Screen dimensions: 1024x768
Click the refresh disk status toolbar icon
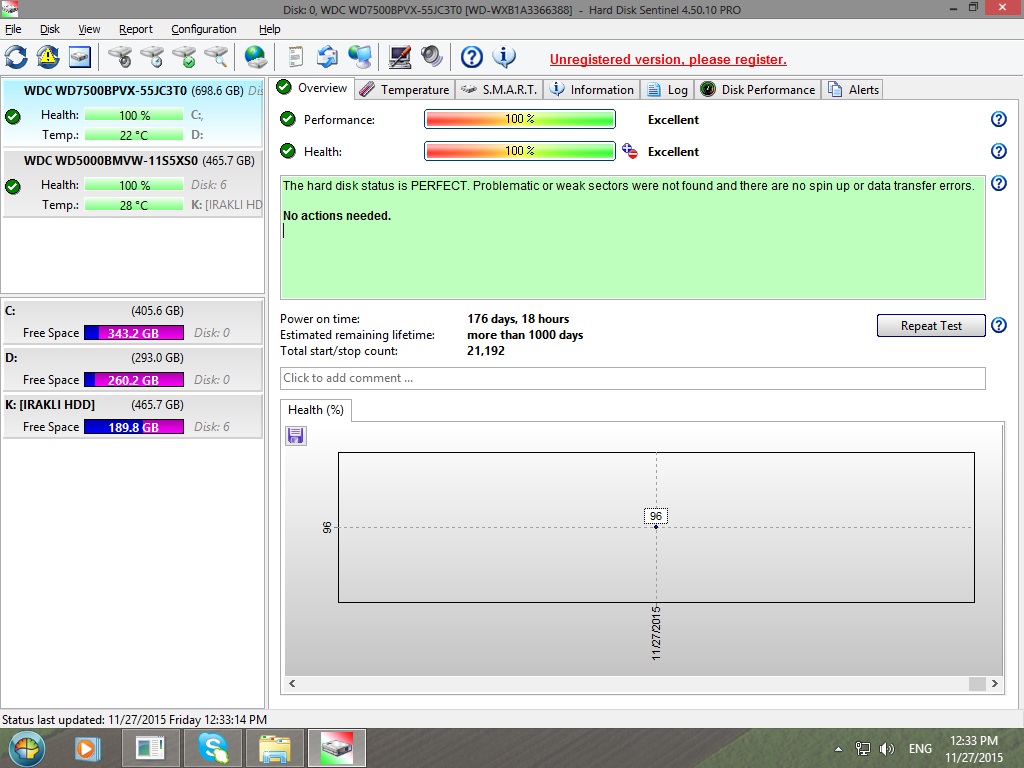pyautogui.click(x=16, y=57)
